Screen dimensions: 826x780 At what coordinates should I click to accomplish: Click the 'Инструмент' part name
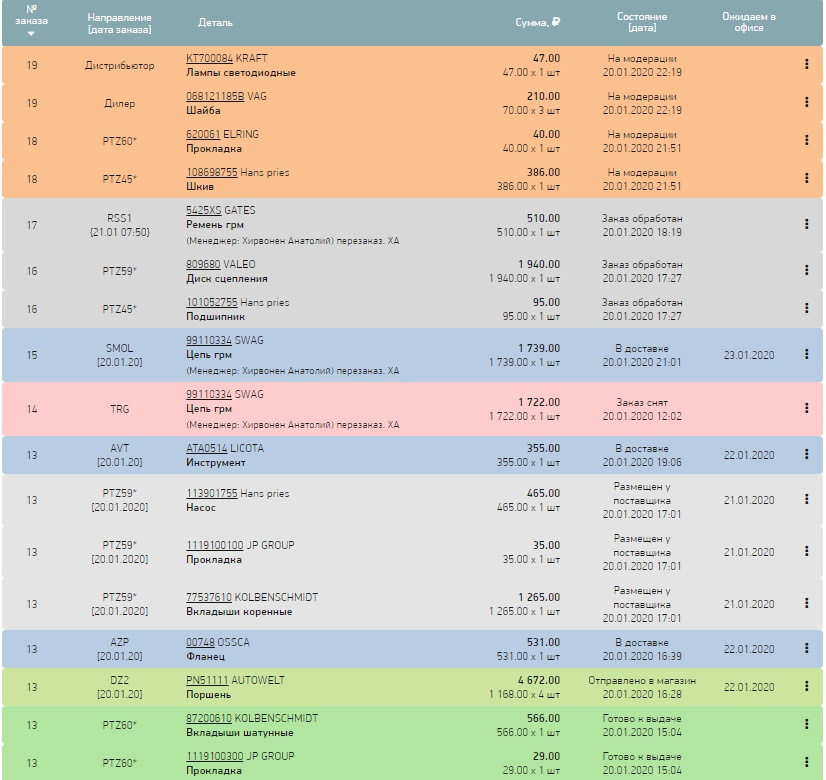point(215,462)
